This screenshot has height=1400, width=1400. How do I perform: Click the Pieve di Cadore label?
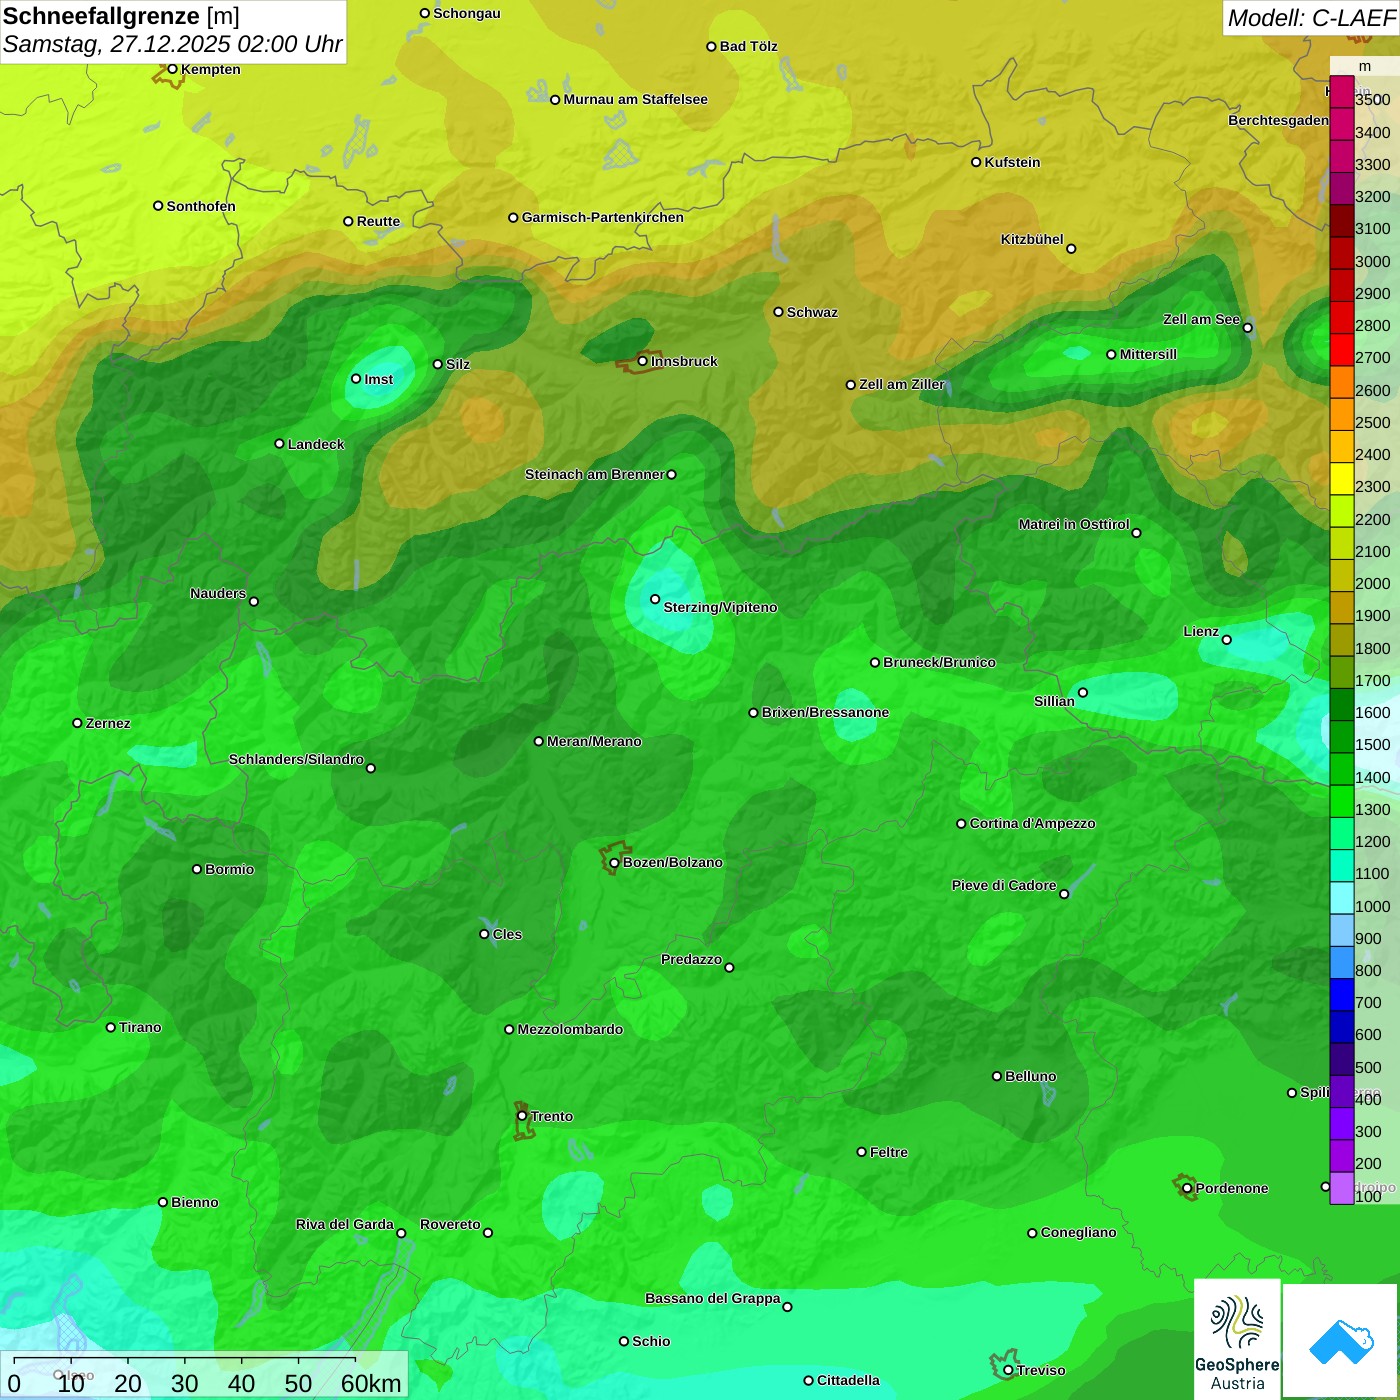pos(1004,885)
